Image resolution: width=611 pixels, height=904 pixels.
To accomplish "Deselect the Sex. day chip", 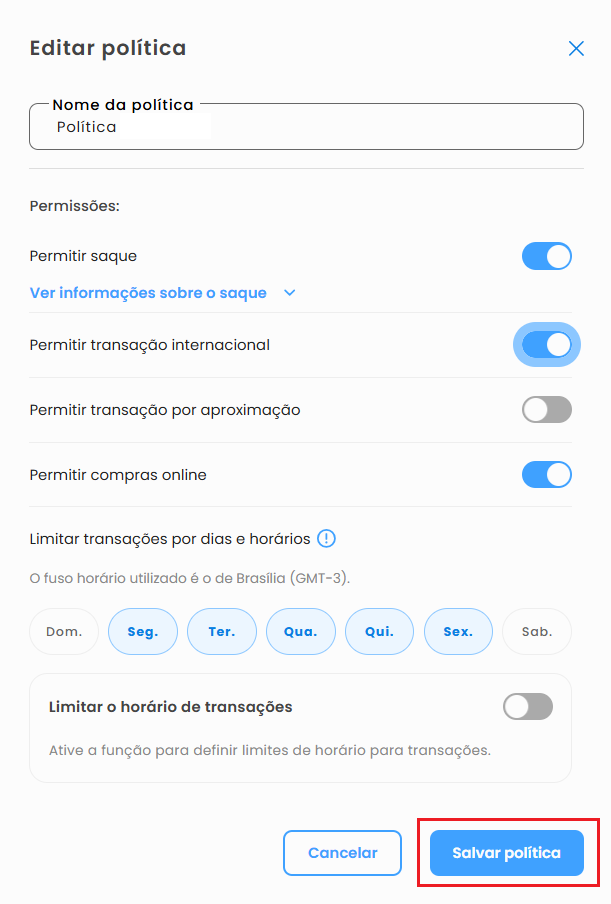I will point(458,632).
